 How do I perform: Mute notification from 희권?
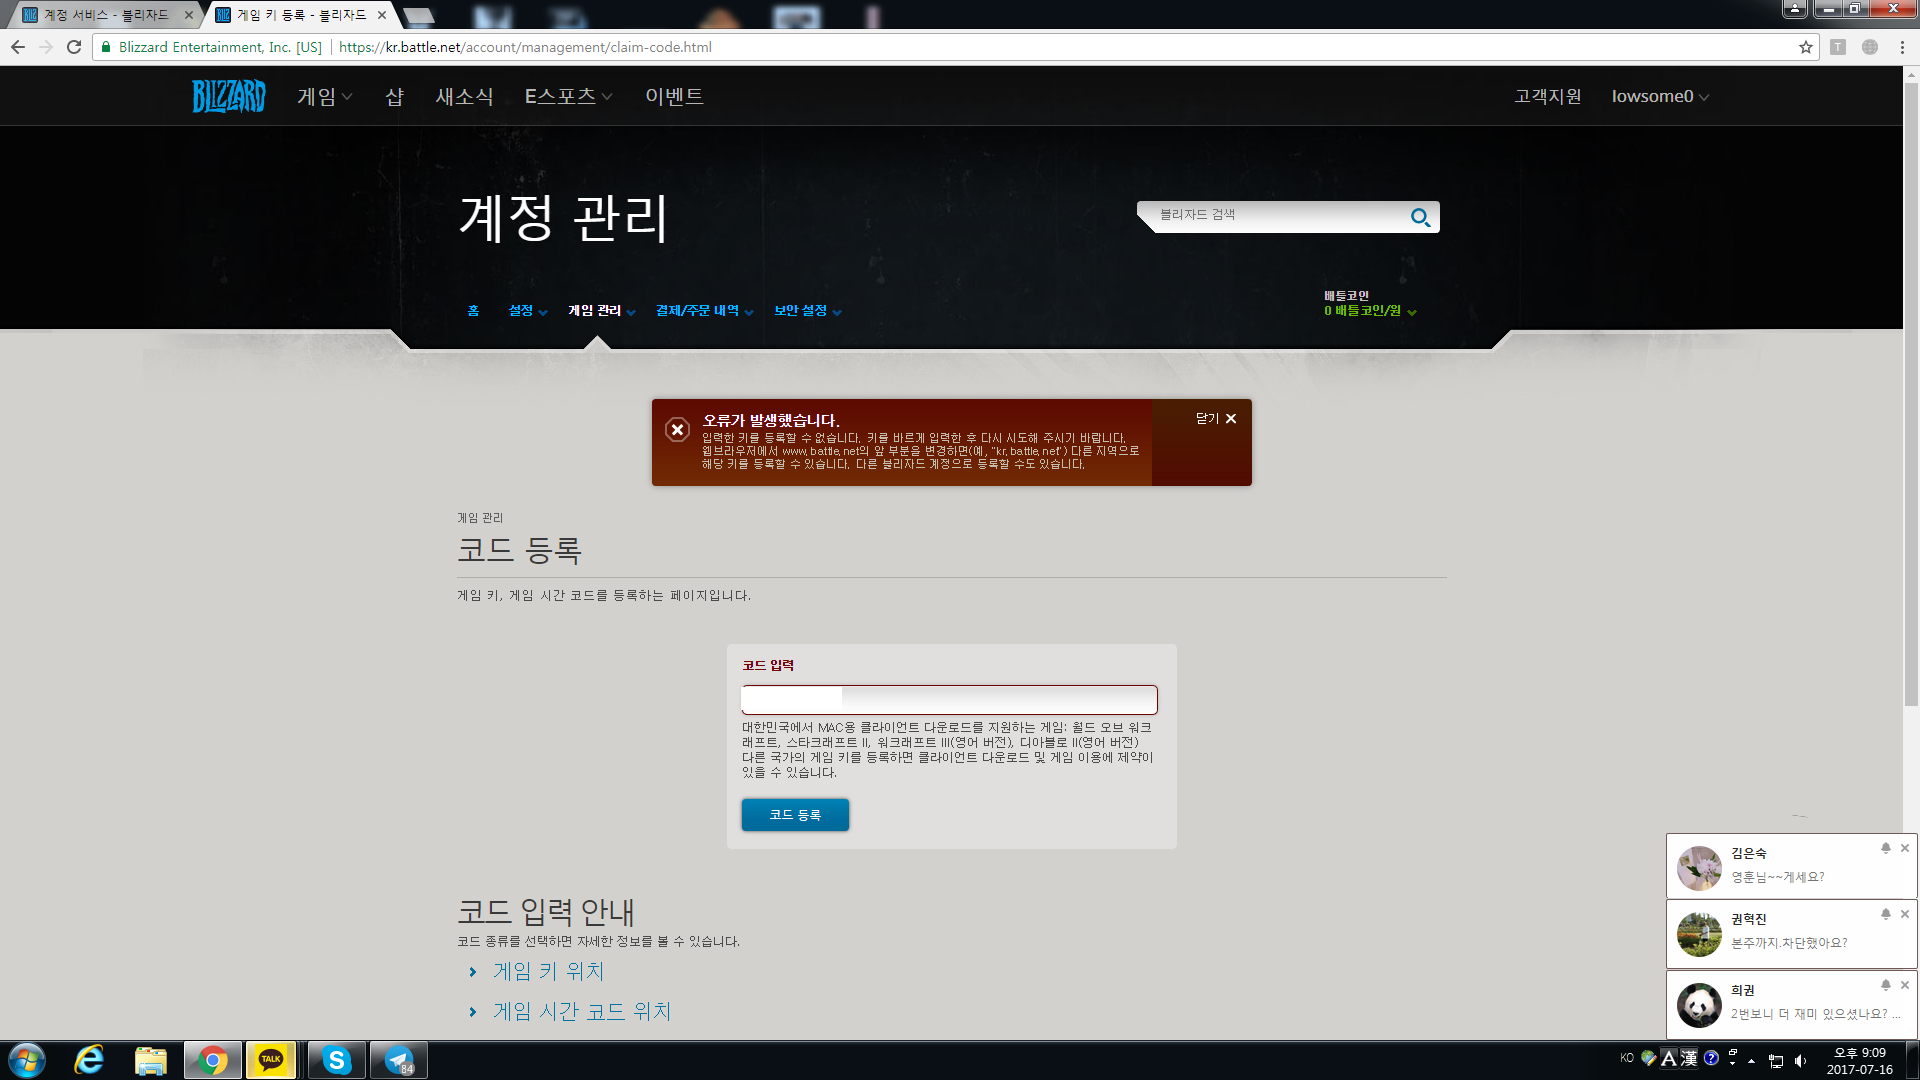click(x=1886, y=985)
